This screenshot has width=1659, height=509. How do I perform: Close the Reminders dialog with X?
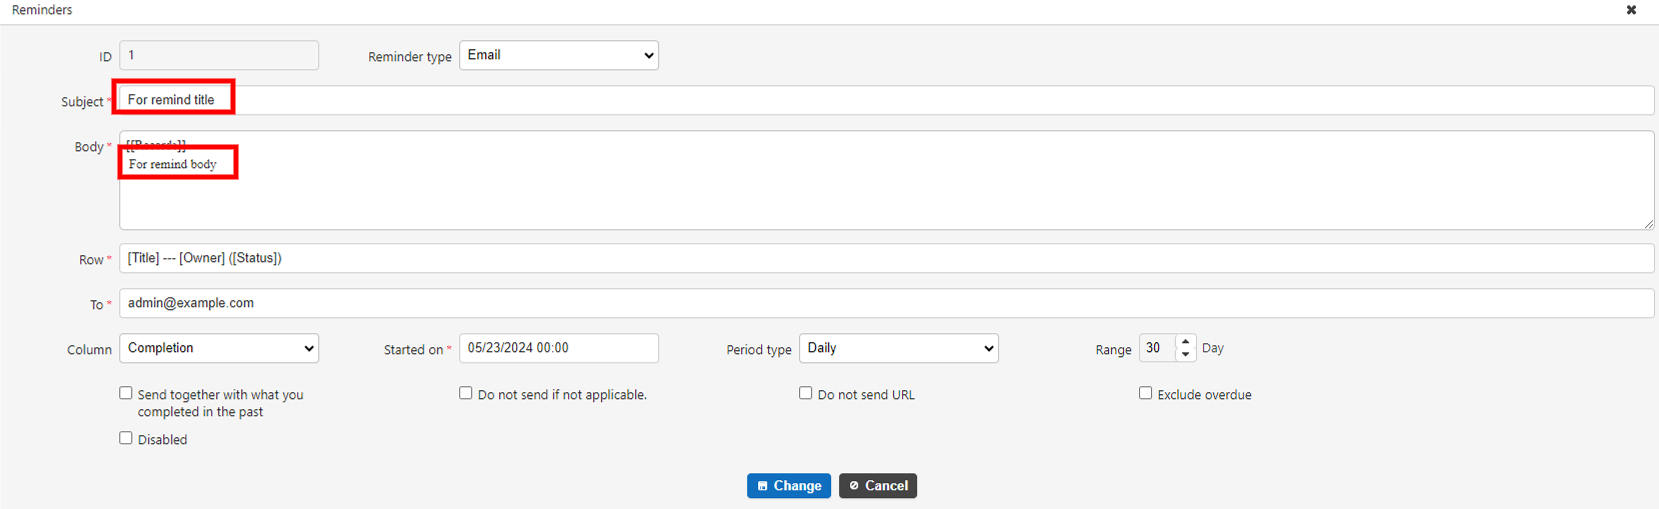(x=1631, y=10)
